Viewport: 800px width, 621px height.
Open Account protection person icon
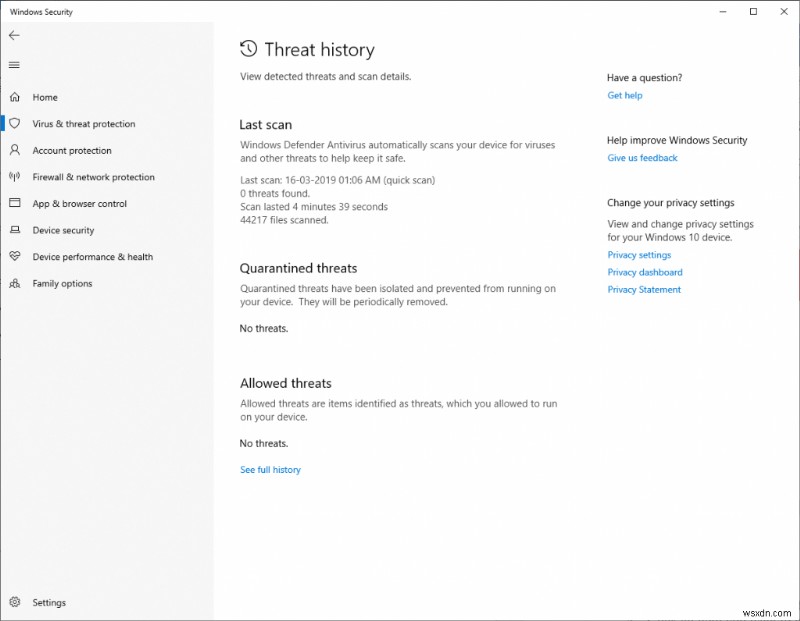pos(14,150)
